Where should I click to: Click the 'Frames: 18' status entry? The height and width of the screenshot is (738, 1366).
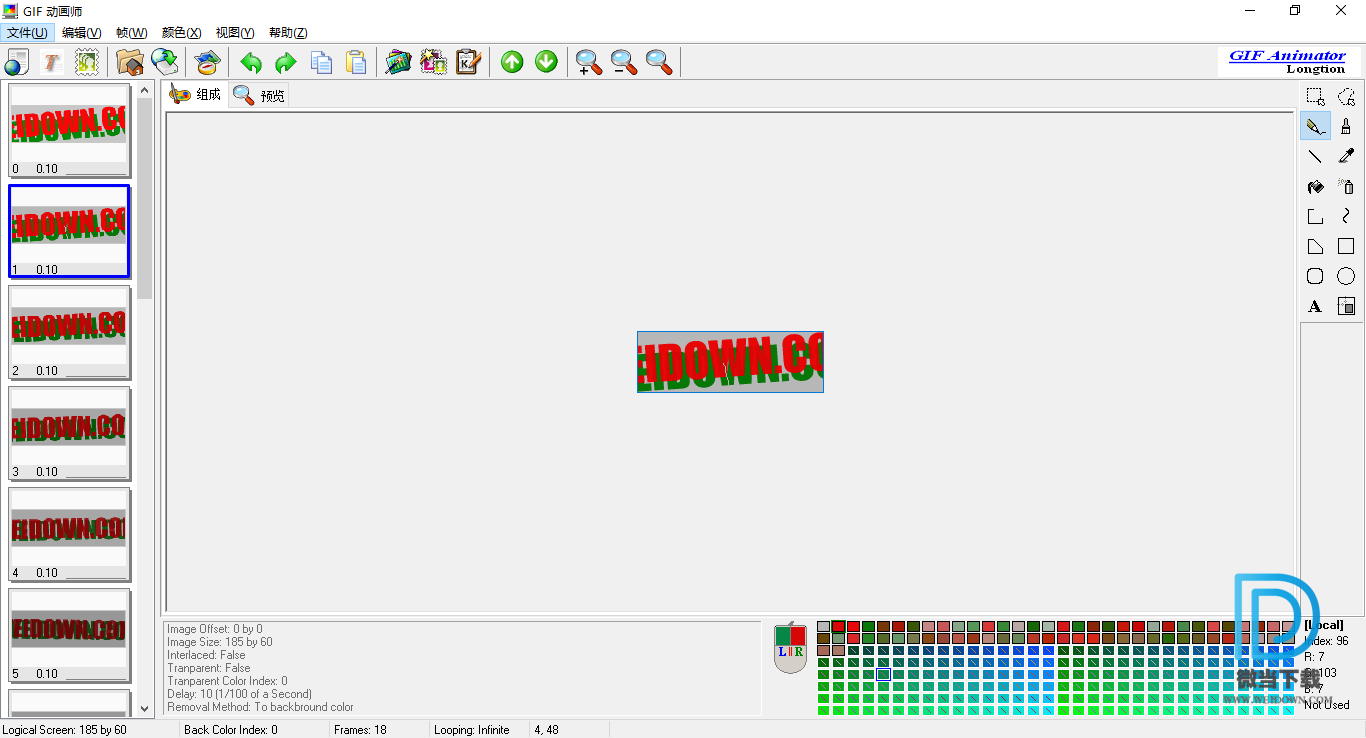360,730
